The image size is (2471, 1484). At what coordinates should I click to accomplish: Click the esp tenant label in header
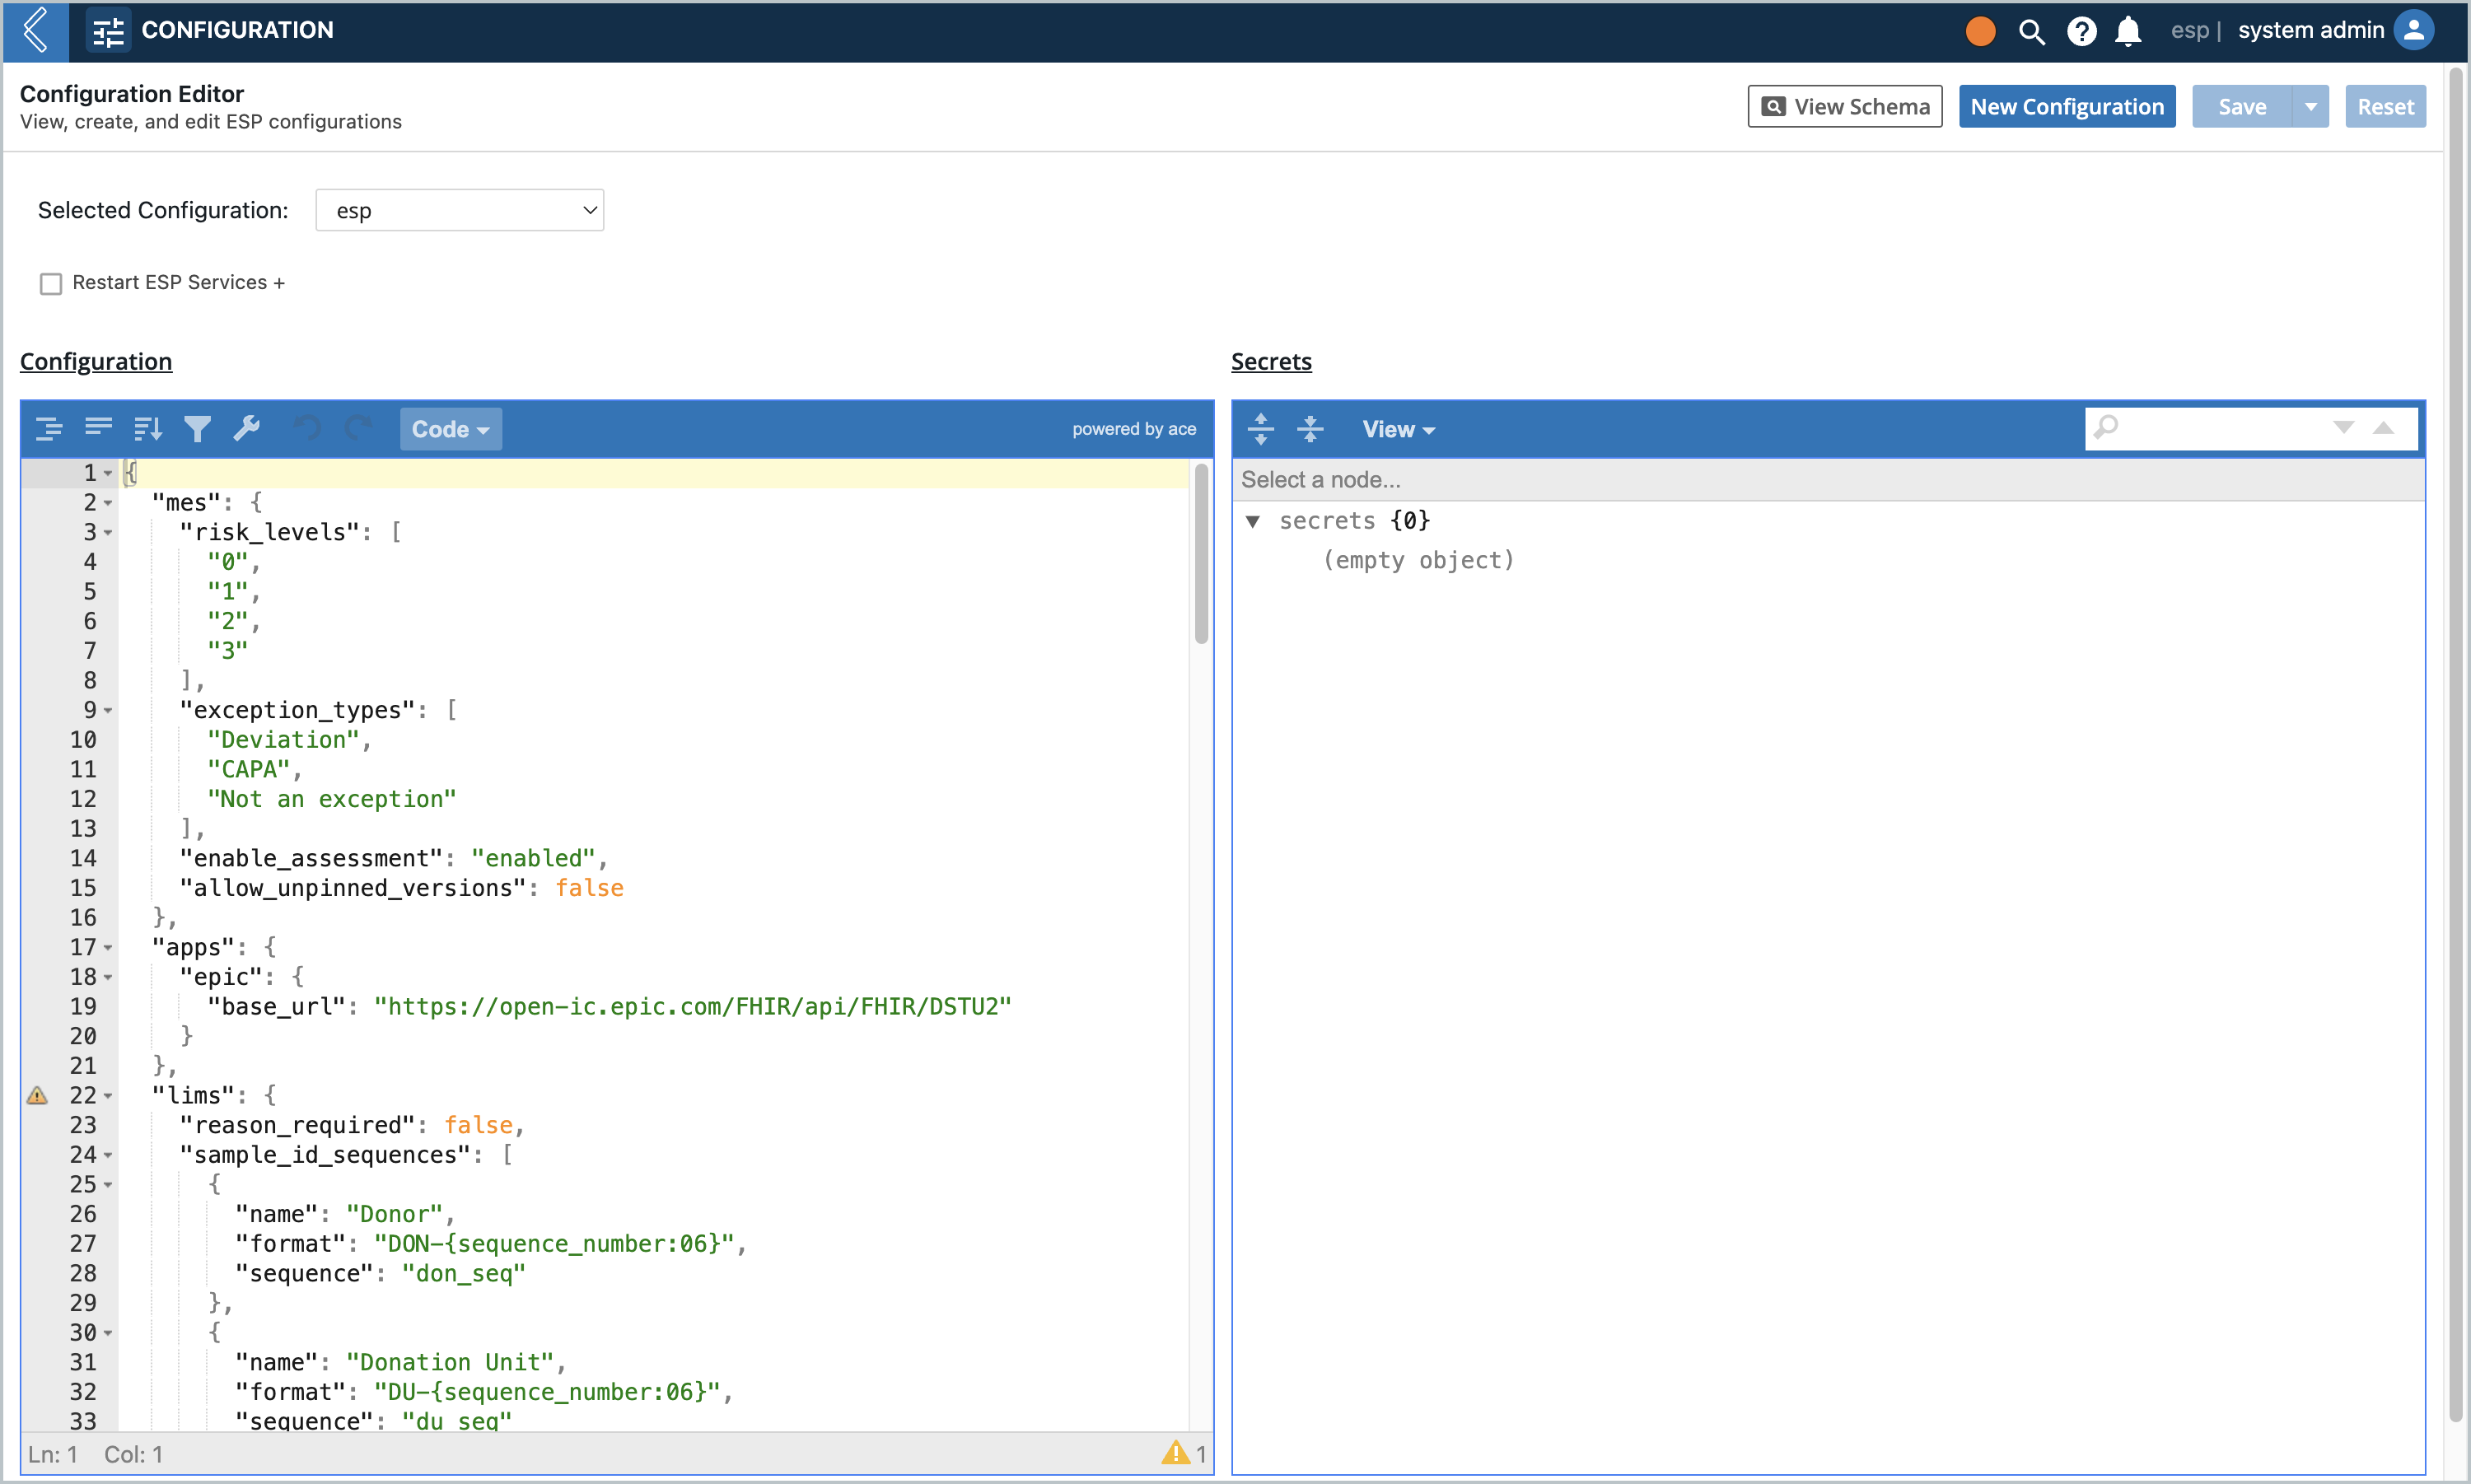pyautogui.click(x=2189, y=31)
